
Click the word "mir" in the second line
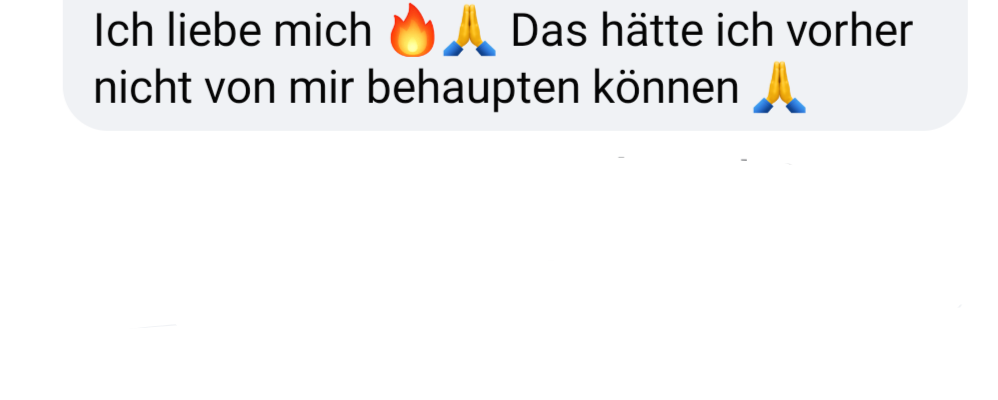coord(321,88)
